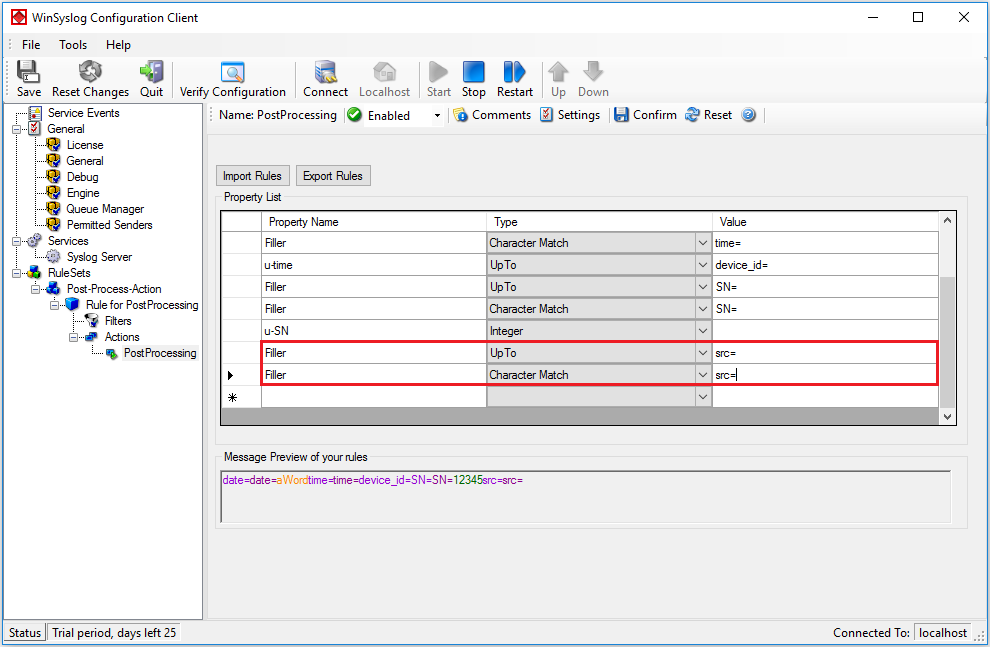This screenshot has height=647, width=990.
Task: Open the File menu
Action: 31,45
